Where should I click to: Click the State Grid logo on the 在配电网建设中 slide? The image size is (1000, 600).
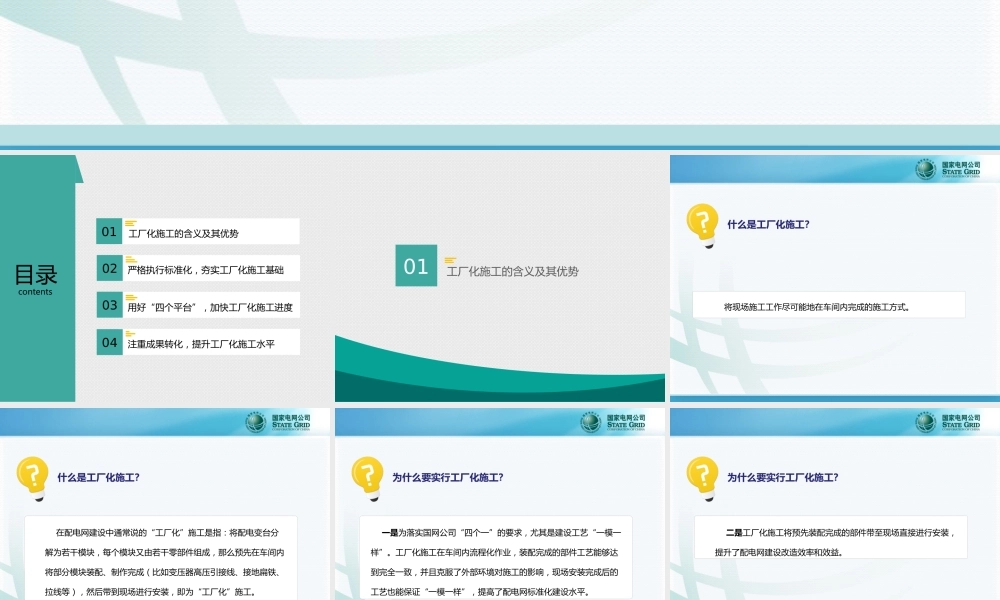278,422
